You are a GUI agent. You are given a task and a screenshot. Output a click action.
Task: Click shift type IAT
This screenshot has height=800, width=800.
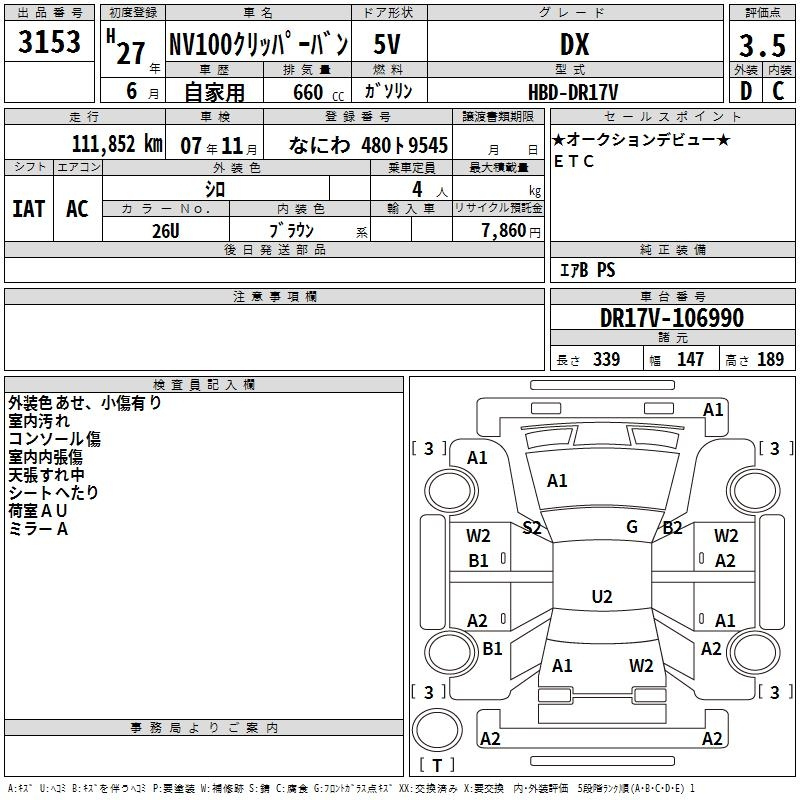29,209
